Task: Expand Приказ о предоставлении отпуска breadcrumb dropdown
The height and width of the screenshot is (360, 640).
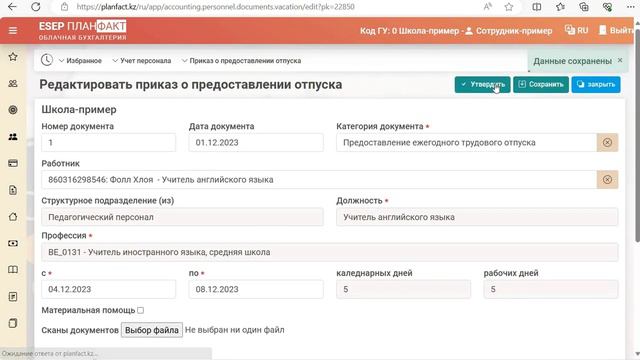Action: coord(241,60)
